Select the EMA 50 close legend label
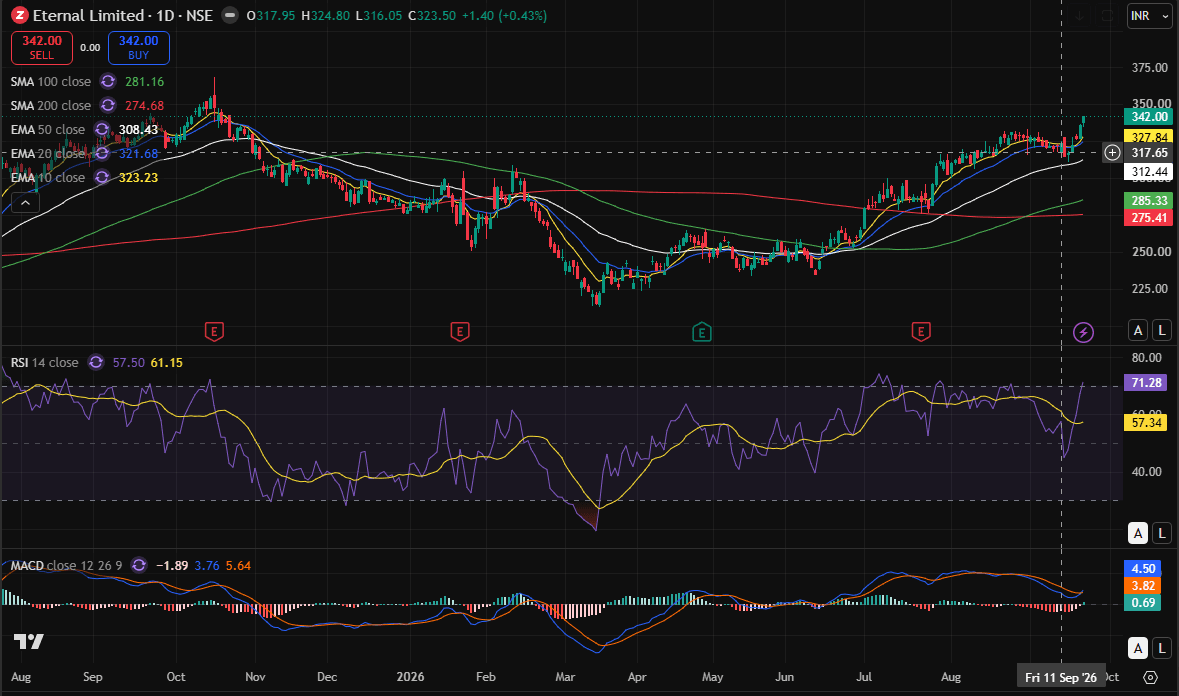This screenshot has height=696, width=1179. (47, 129)
